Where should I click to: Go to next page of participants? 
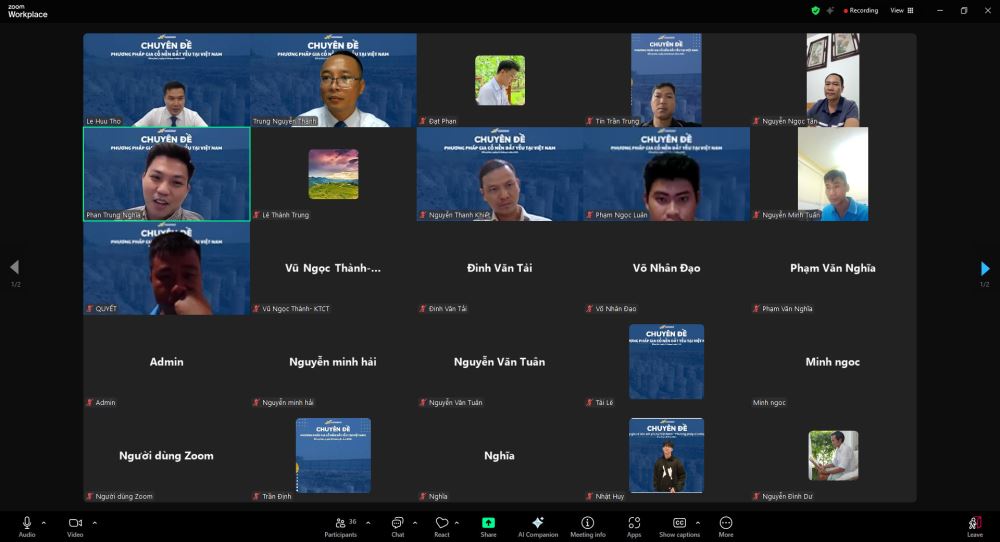(985, 268)
